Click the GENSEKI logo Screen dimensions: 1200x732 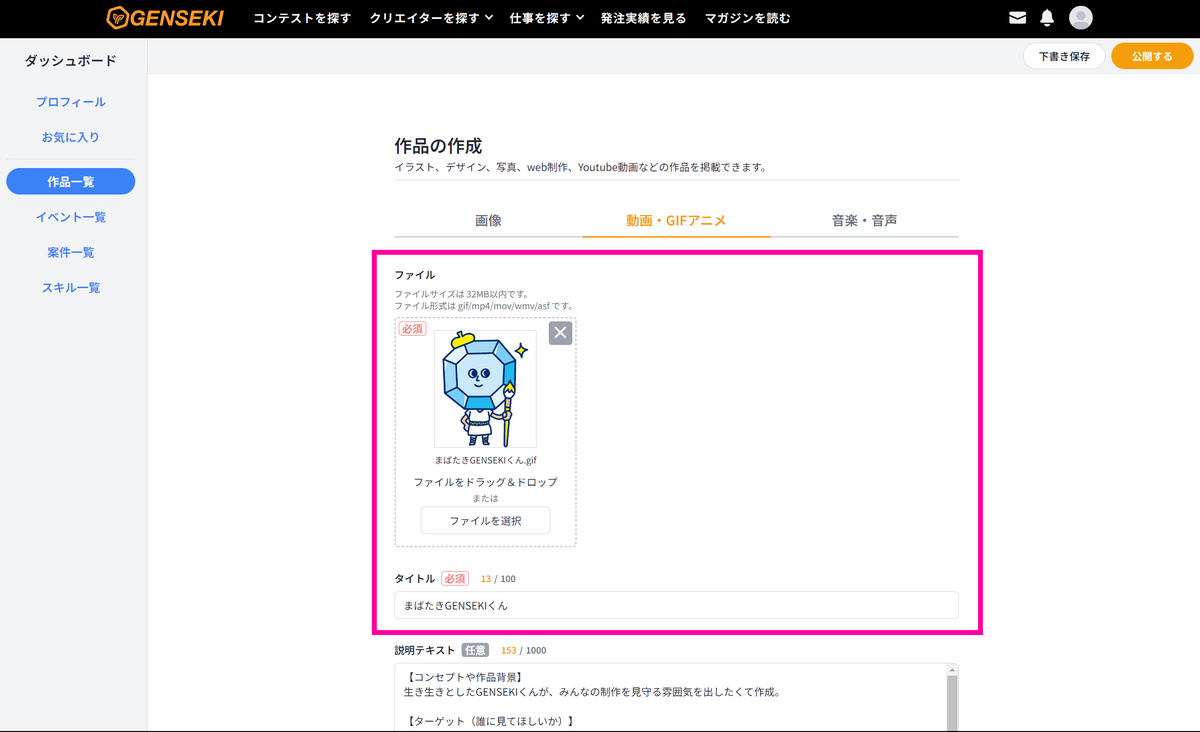[x=165, y=18]
